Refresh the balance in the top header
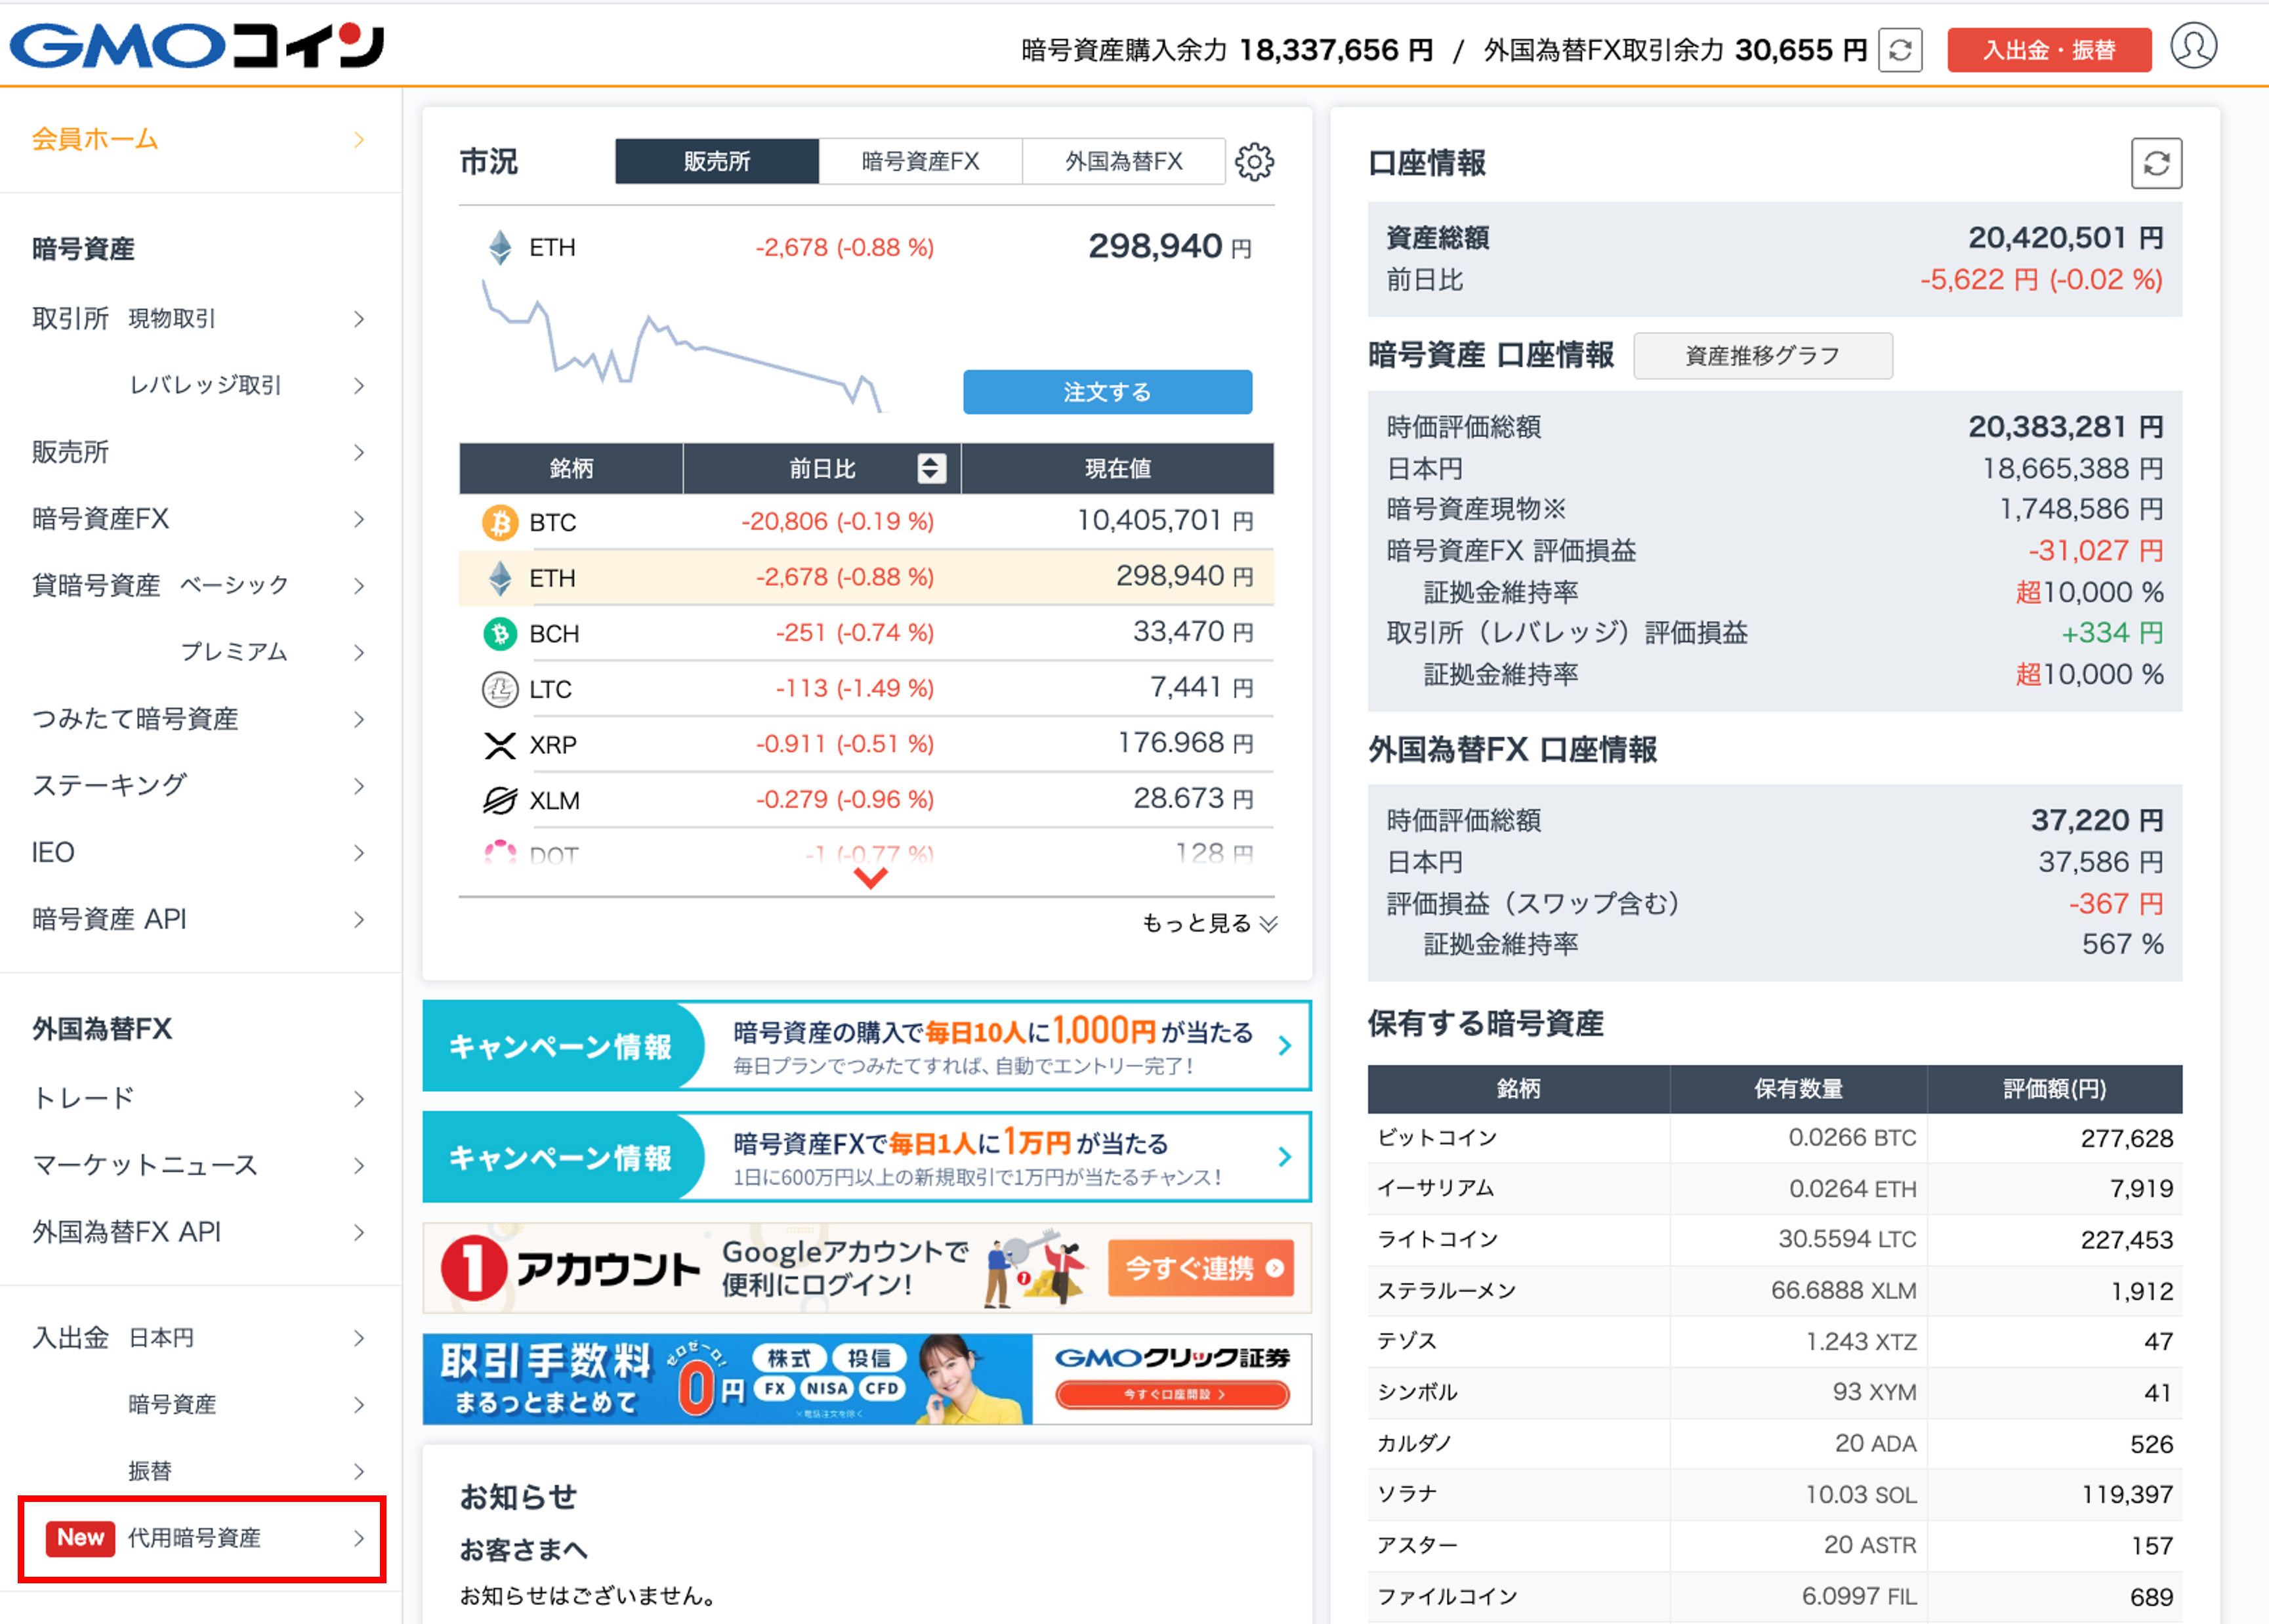Image resolution: width=2269 pixels, height=1624 pixels. click(x=1900, y=50)
